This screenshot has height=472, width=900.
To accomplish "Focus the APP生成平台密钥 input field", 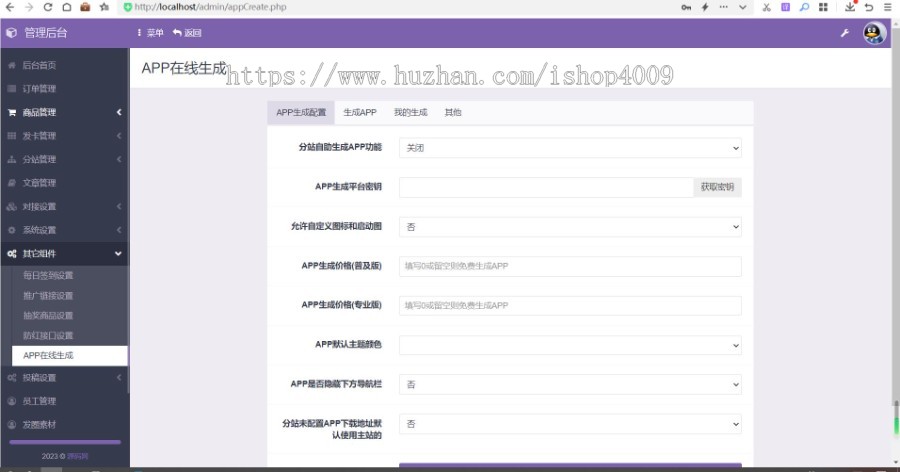I will [546, 187].
